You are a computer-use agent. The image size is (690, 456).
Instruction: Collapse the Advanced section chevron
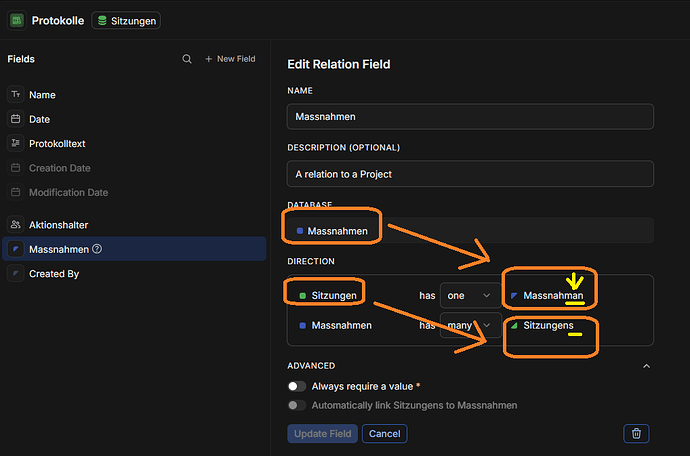[x=646, y=366]
